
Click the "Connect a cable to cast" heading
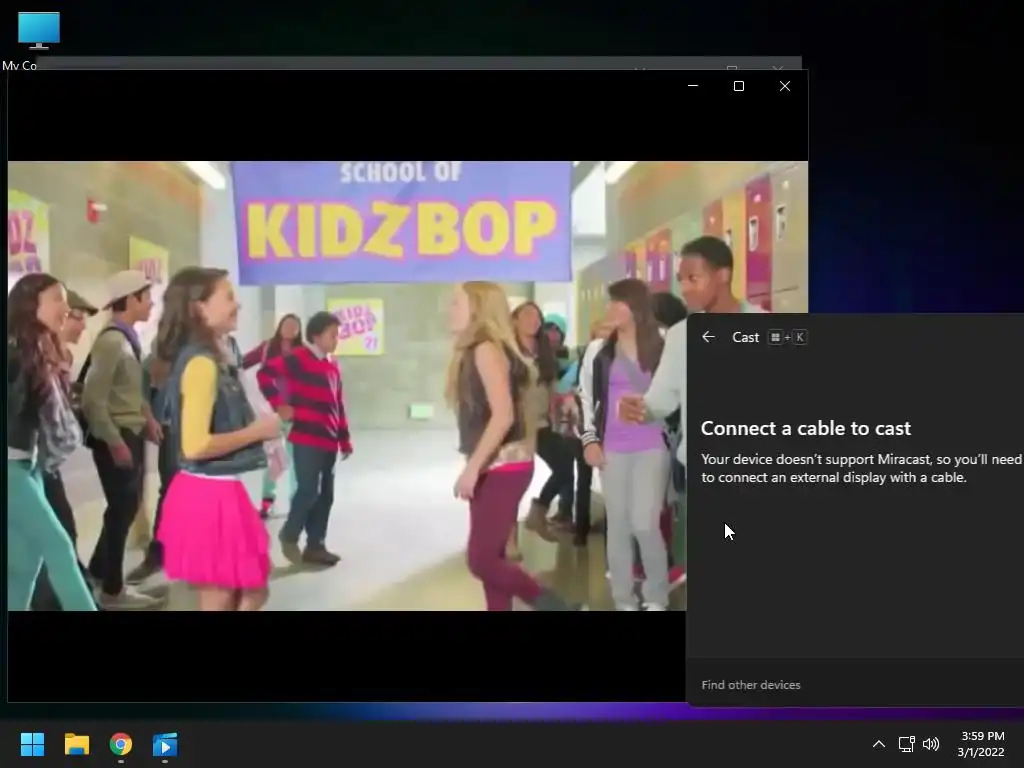[806, 428]
